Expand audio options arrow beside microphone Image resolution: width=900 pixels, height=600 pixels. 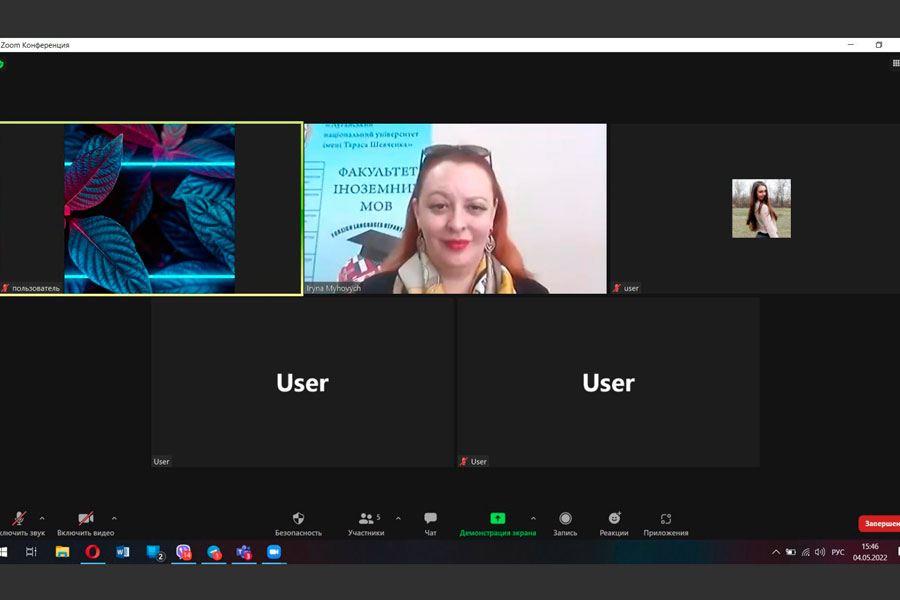pos(42,518)
